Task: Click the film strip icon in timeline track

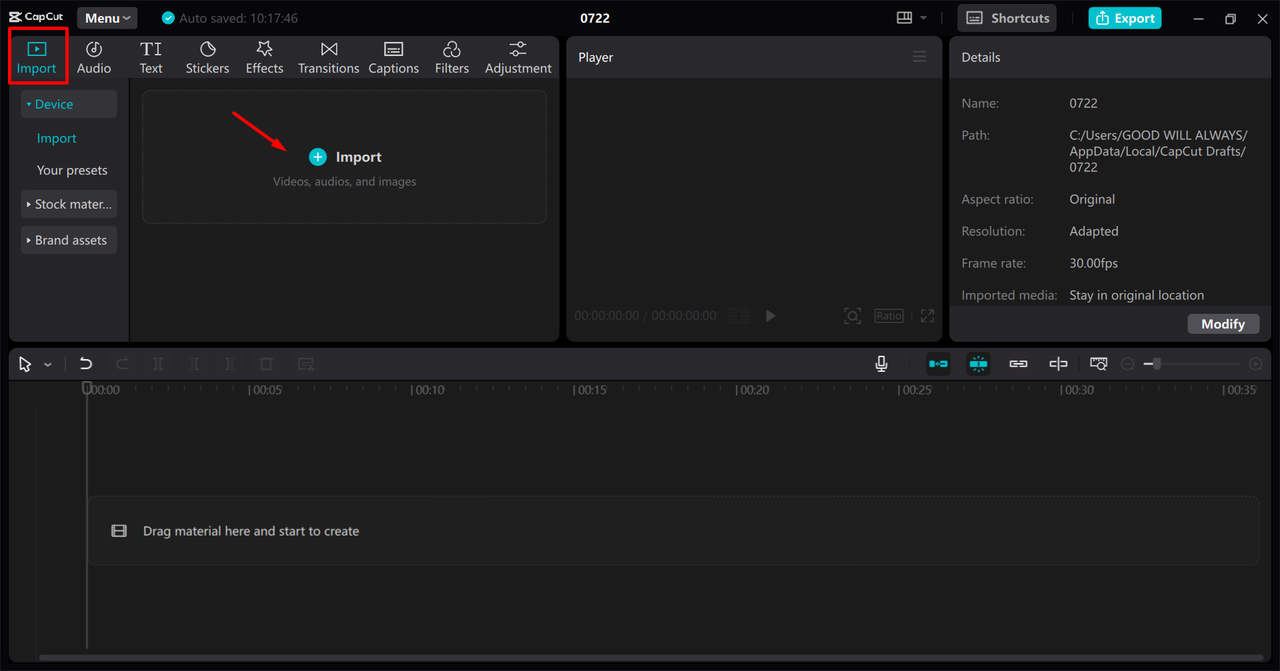Action: (x=119, y=531)
